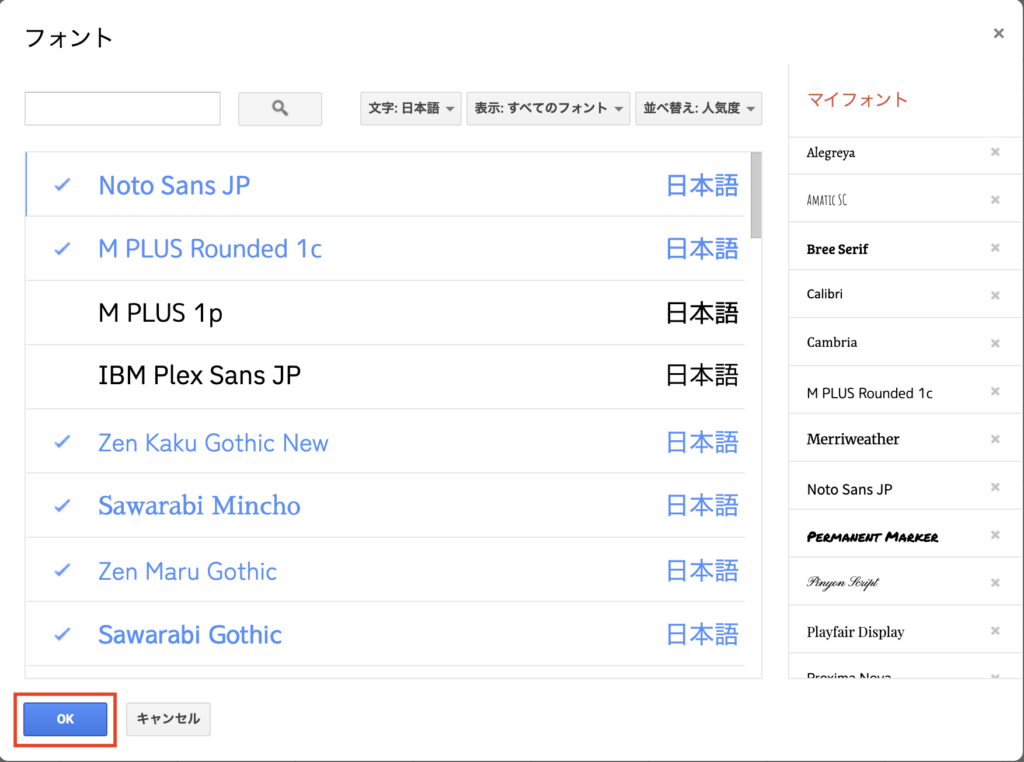The image size is (1024, 762).
Task: Confirm font selection with OK button
Action: tap(65, 719)
